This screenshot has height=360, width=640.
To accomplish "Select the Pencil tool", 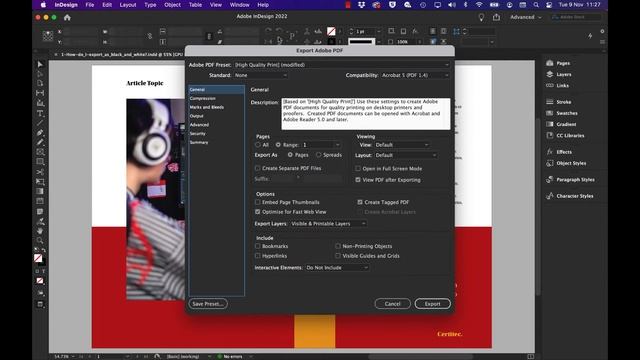I will pyautogui.click(x=40, y=142).
